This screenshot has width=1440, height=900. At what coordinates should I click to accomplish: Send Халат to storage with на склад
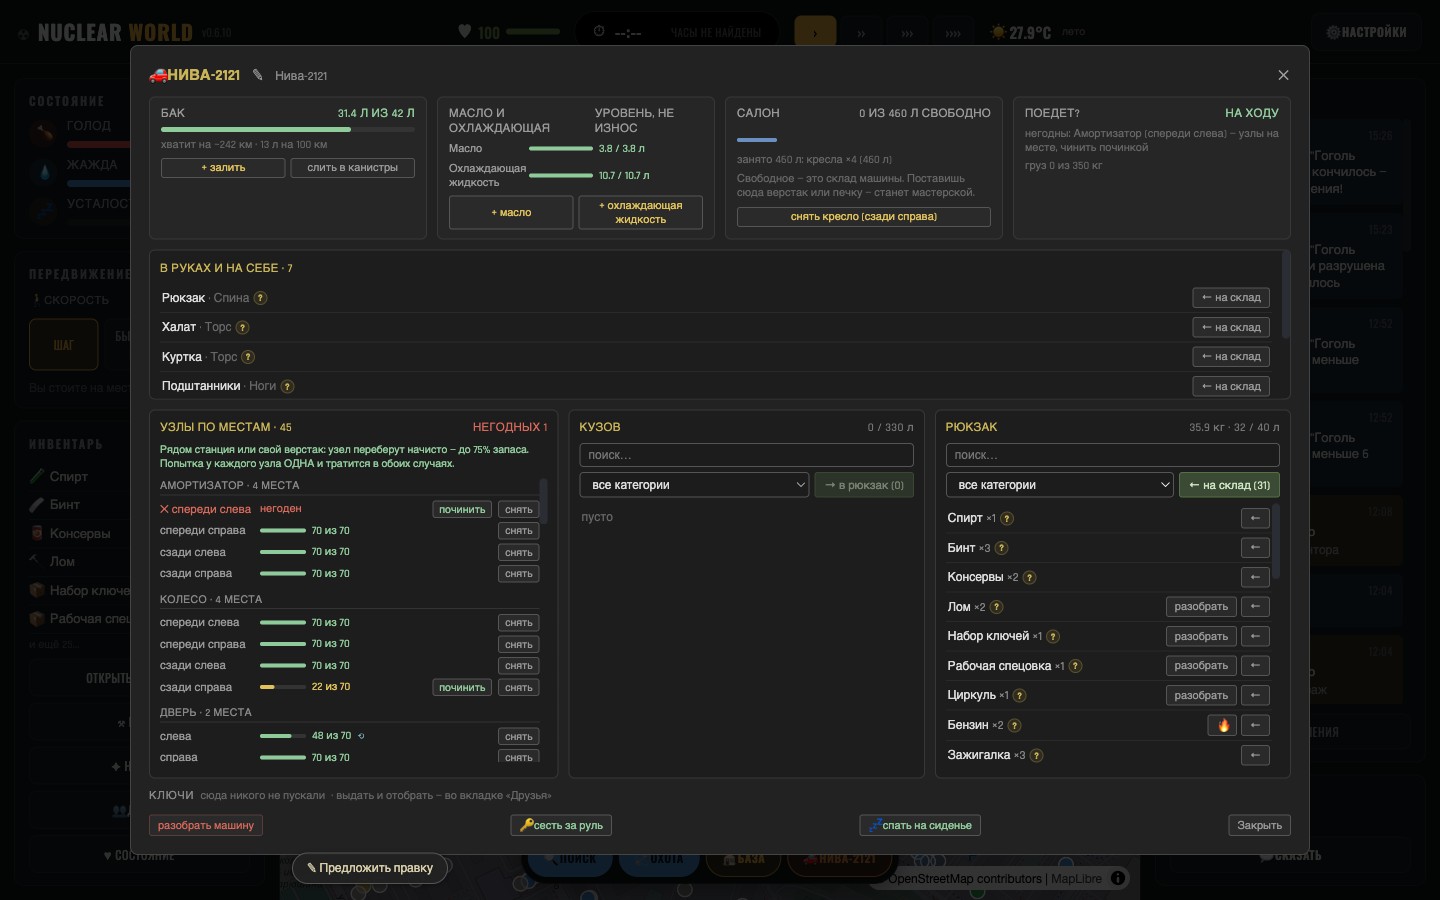tap(1231, 328)
